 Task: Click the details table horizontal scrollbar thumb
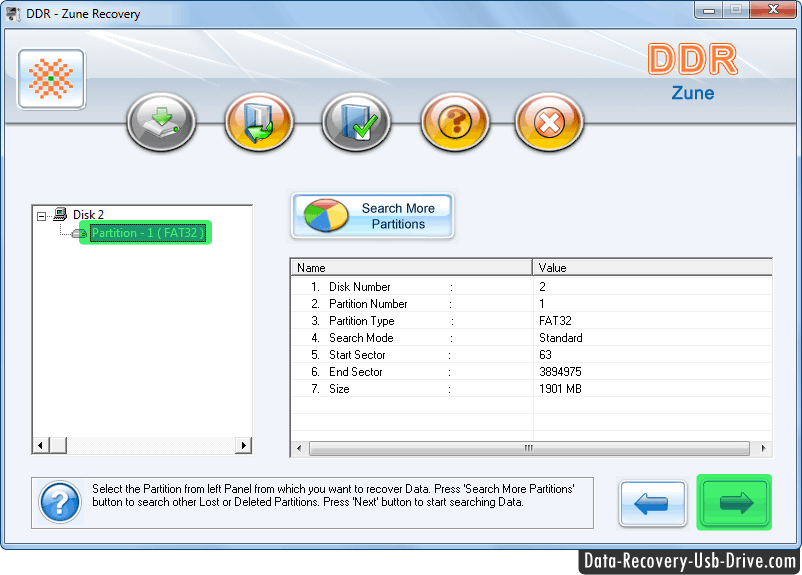coord(529,449)
